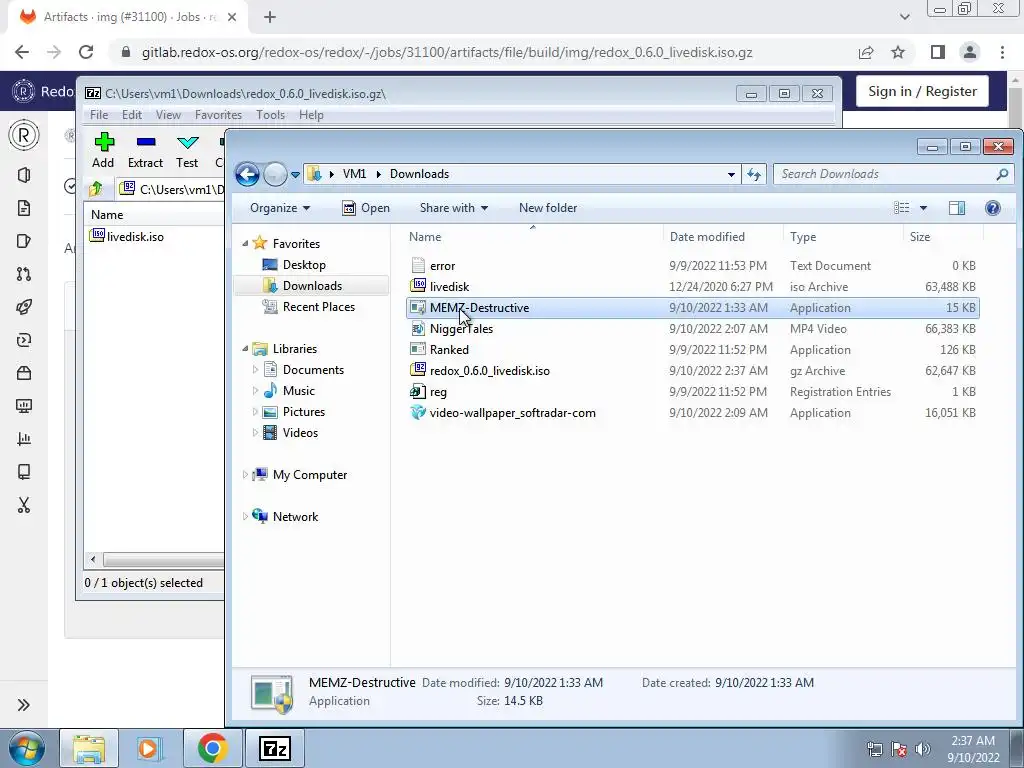The height and width of the screenshot is (768, 1024).
Task: Open the Share with dropdown
Action: tap(454, 208)
